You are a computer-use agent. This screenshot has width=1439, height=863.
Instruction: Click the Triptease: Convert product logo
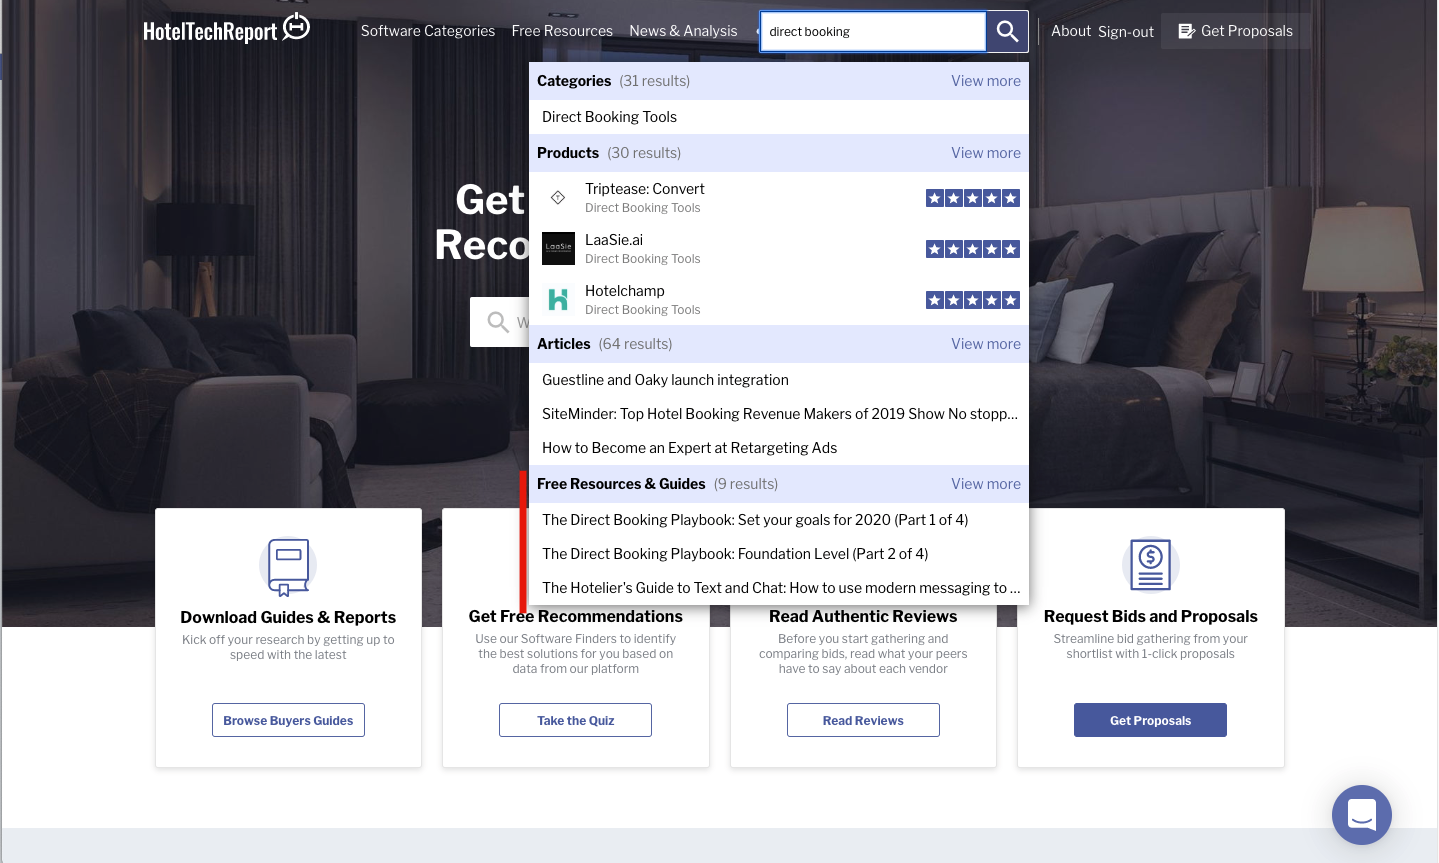click(x=558, y=197)
